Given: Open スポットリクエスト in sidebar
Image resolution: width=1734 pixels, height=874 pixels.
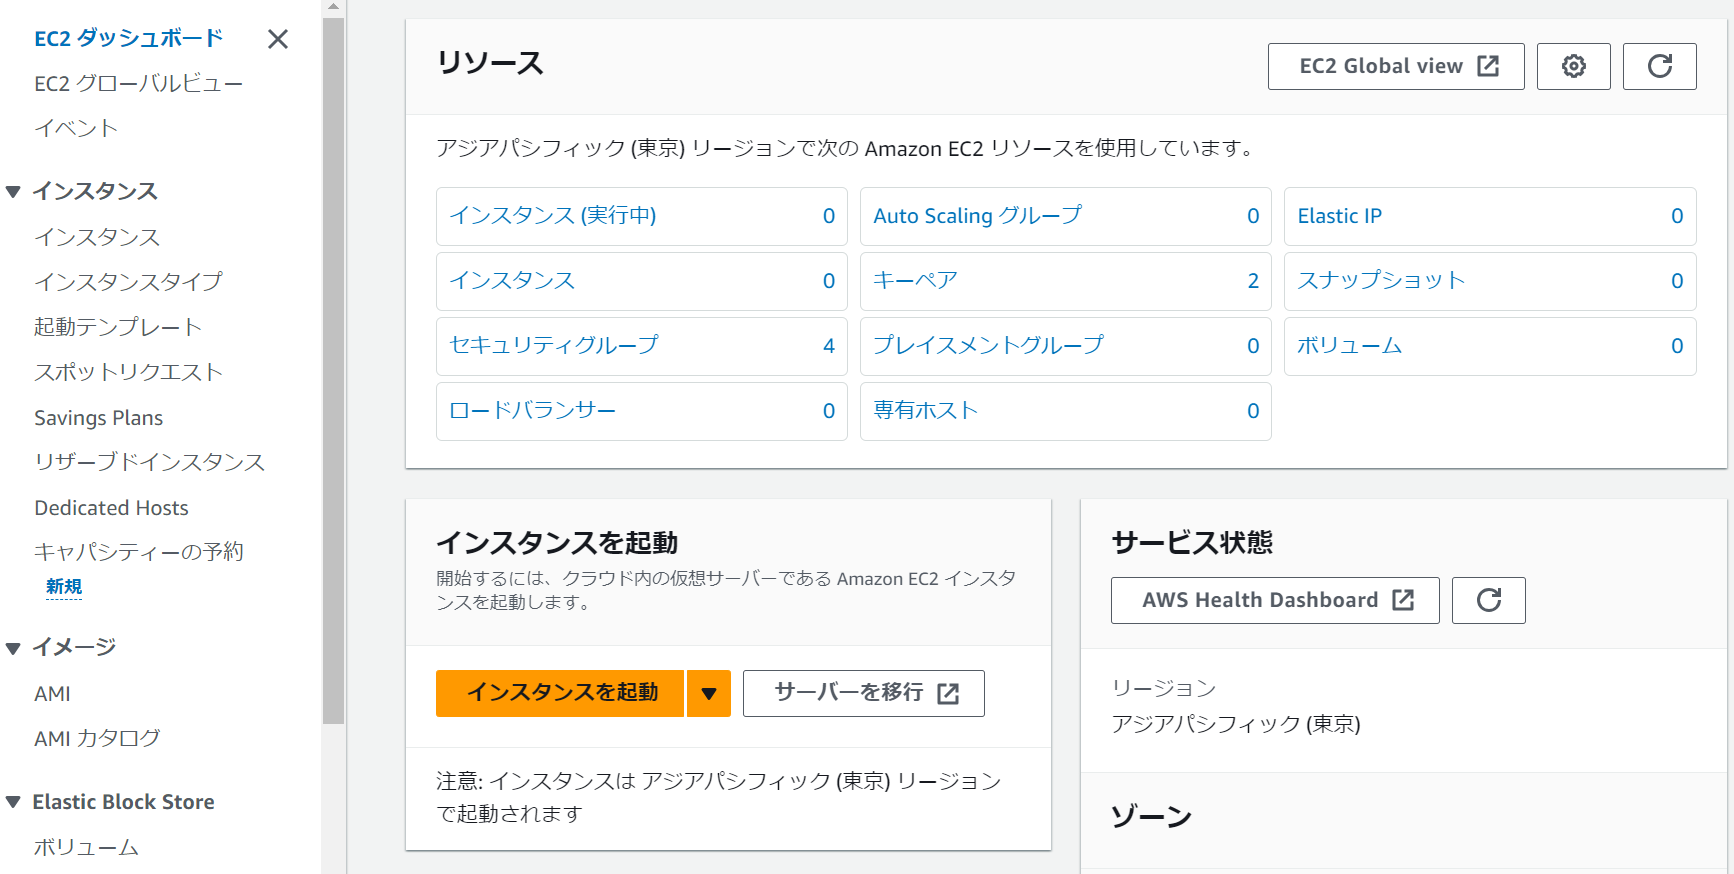Looking at the screenshot, I should [x=128, y=372].
